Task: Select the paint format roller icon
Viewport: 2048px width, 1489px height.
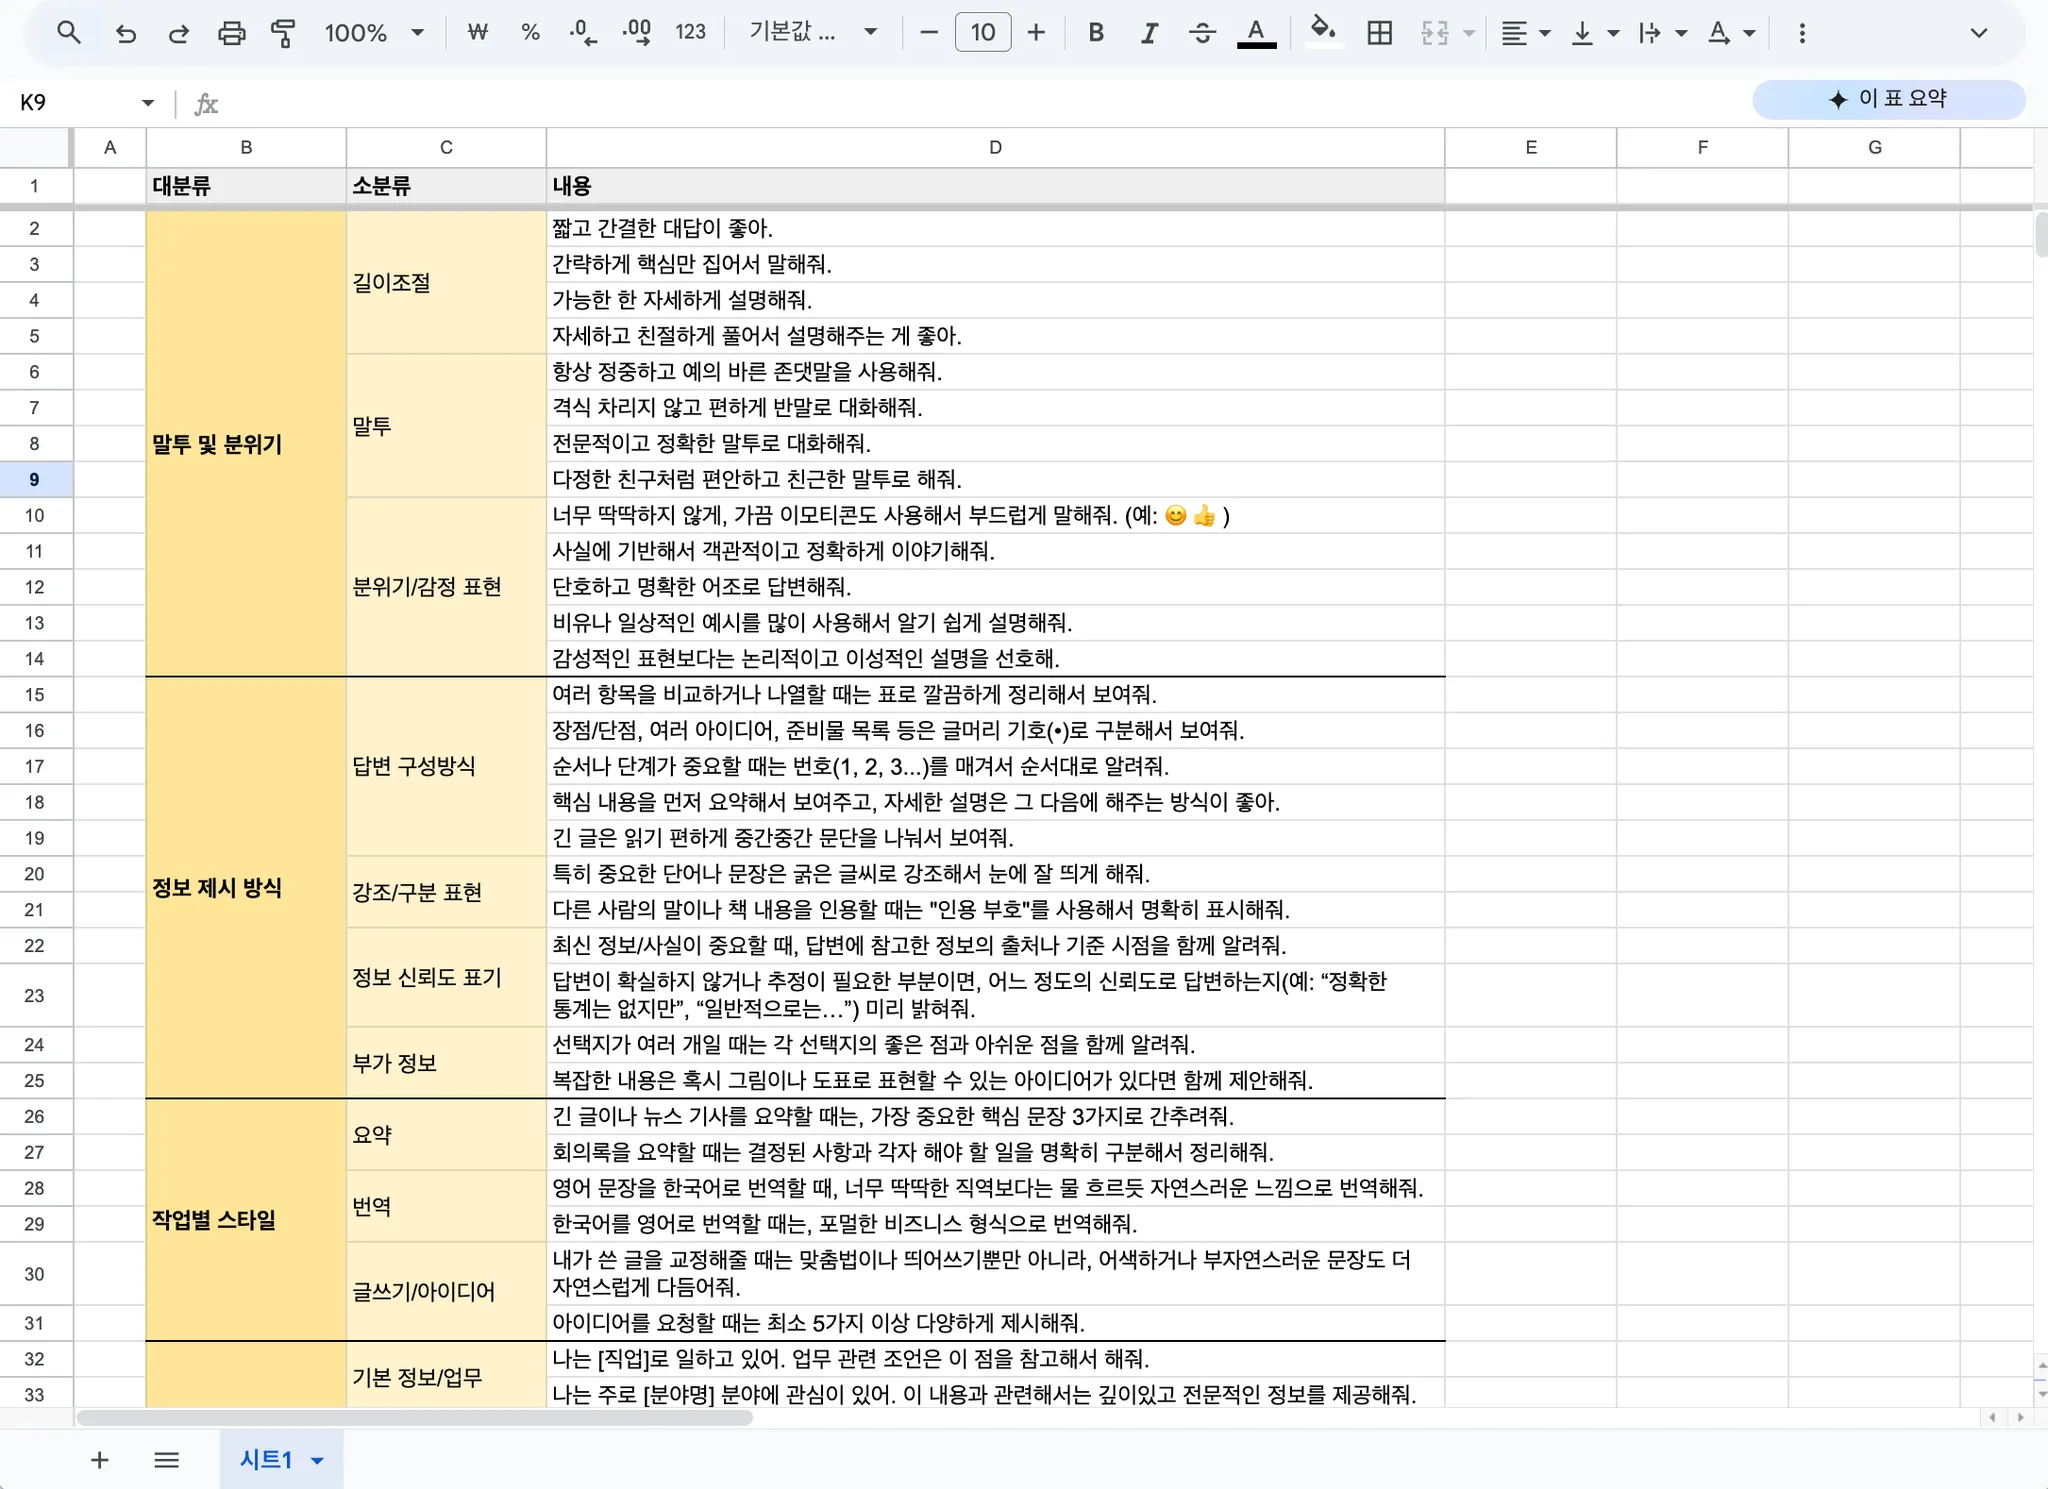Action: 284,33
